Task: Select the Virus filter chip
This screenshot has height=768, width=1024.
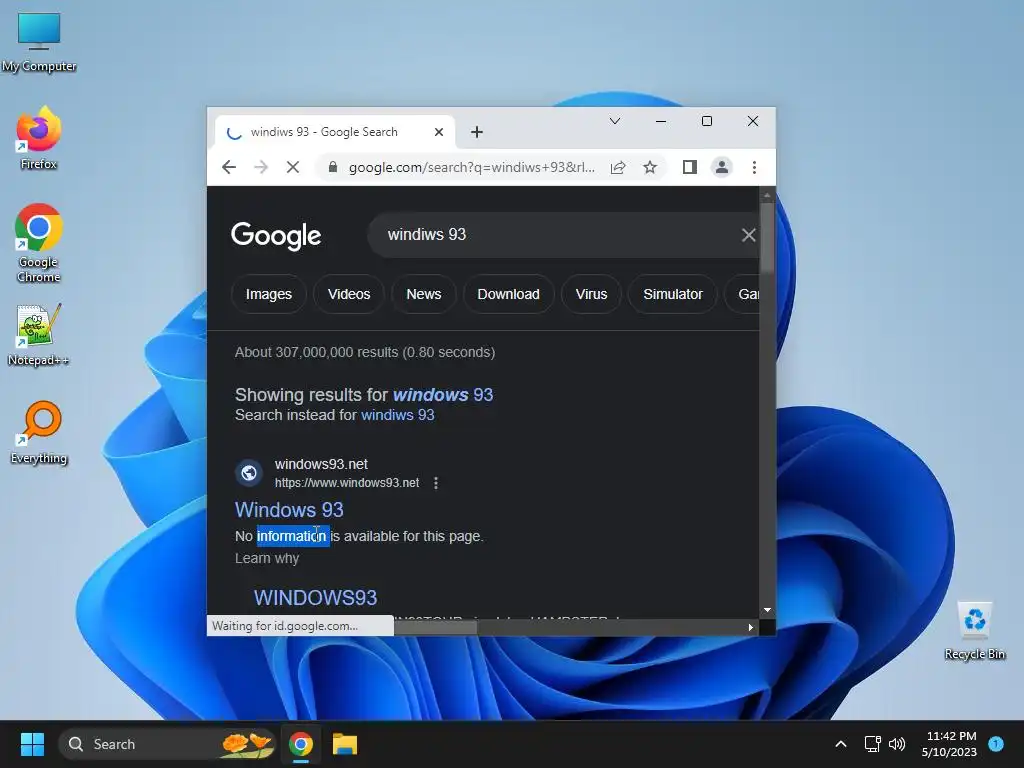Action: click(x=591, y=295)
